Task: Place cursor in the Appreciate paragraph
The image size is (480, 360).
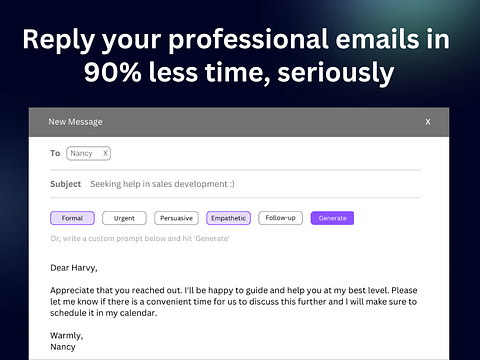Action: click(234, 302)
